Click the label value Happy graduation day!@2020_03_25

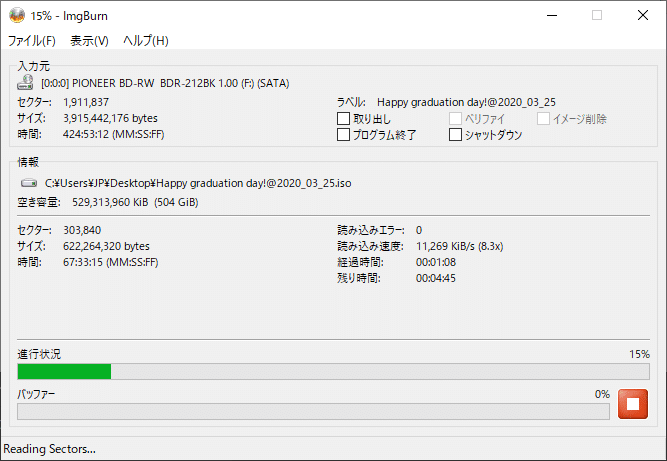(466, 102)
